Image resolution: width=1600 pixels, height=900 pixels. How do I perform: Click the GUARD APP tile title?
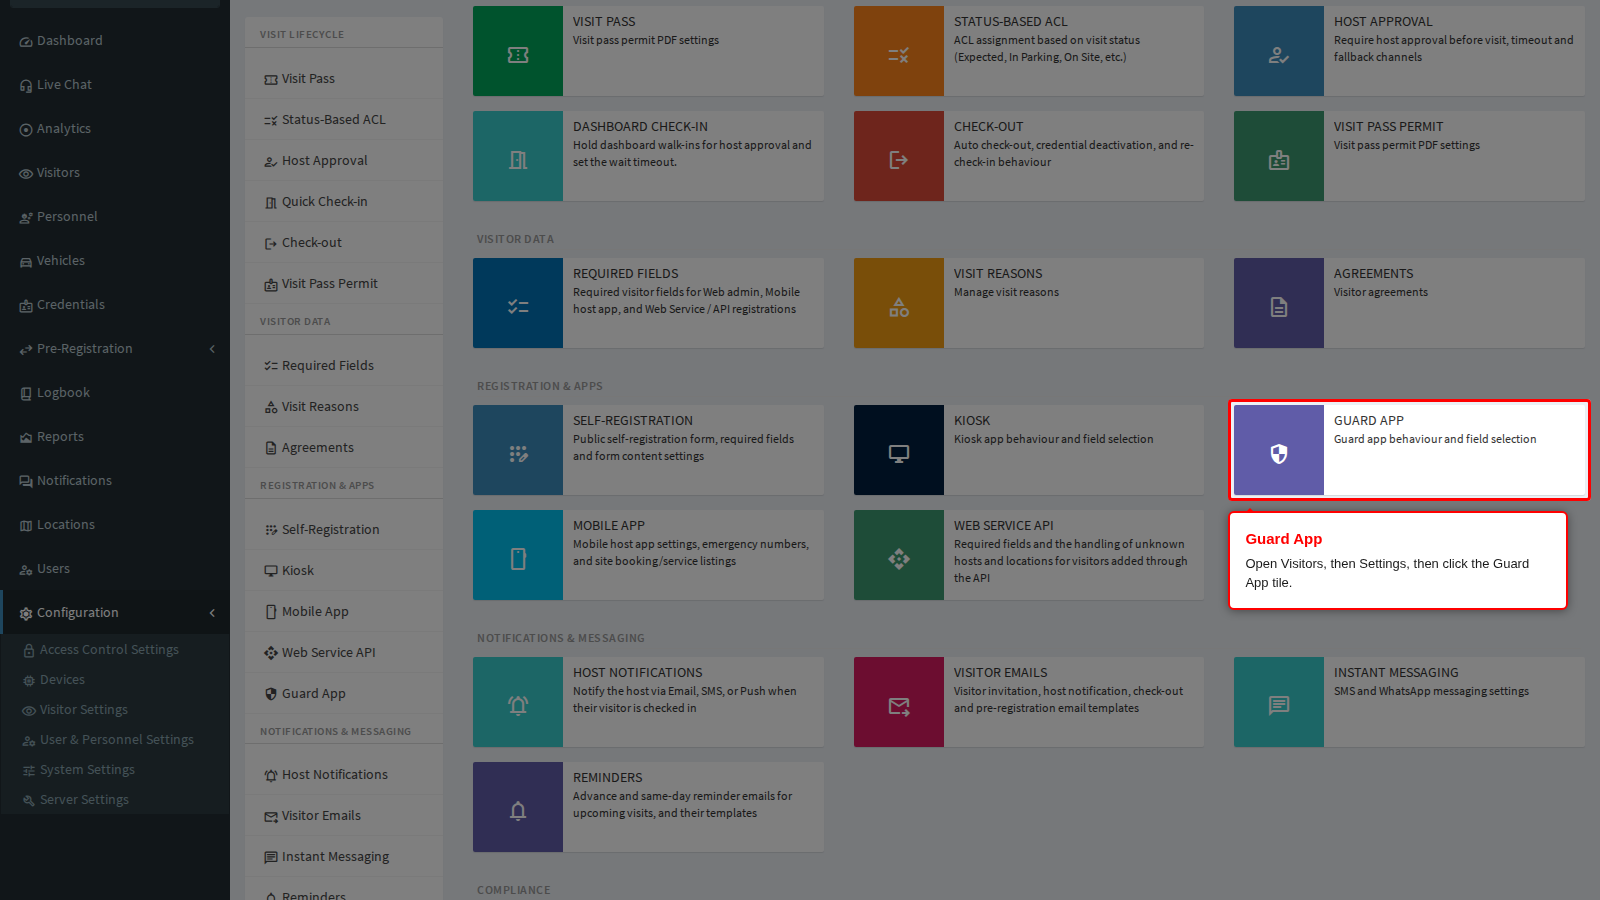click(x=1369, y=421)
